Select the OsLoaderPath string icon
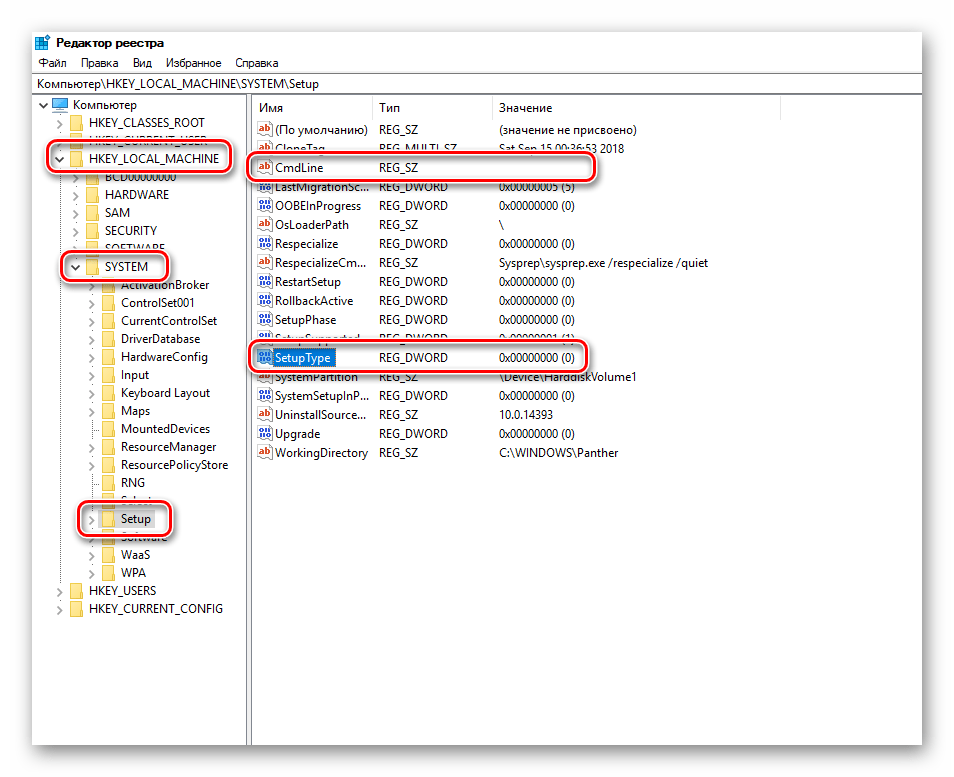Viewport: 954px width, 777px height. coord(265,224)
